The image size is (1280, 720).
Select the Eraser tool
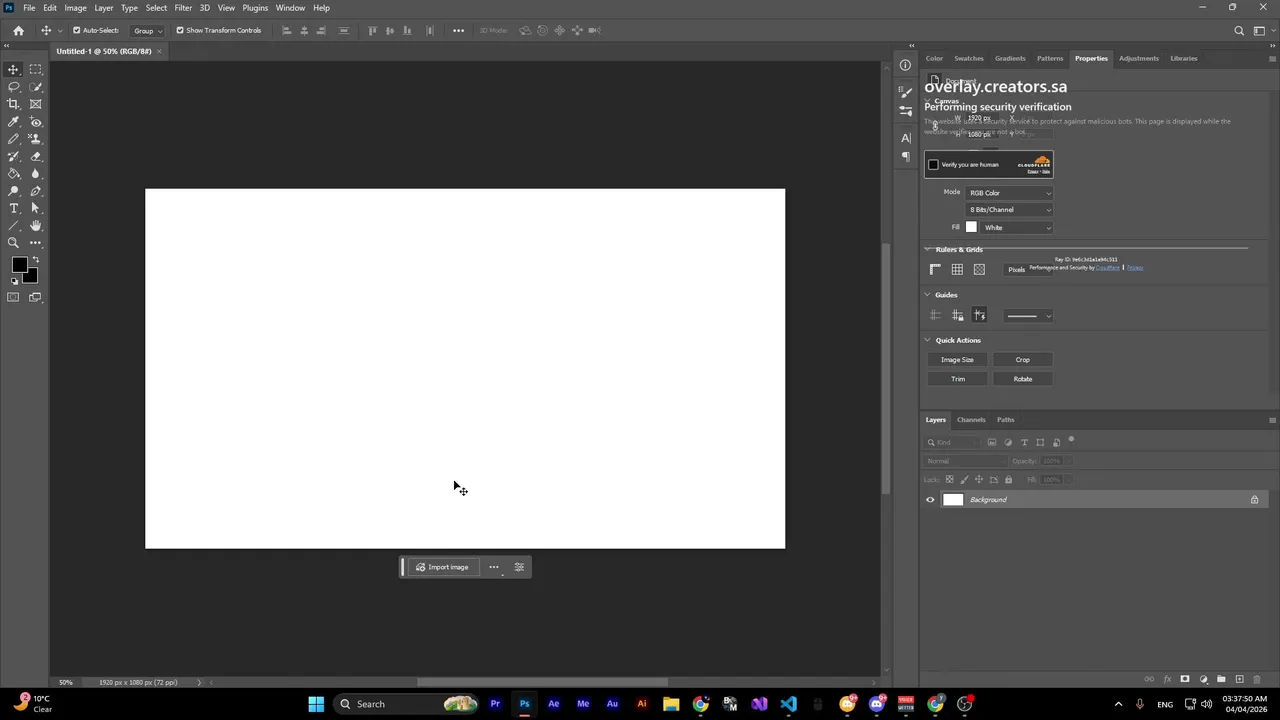[36, 157]
